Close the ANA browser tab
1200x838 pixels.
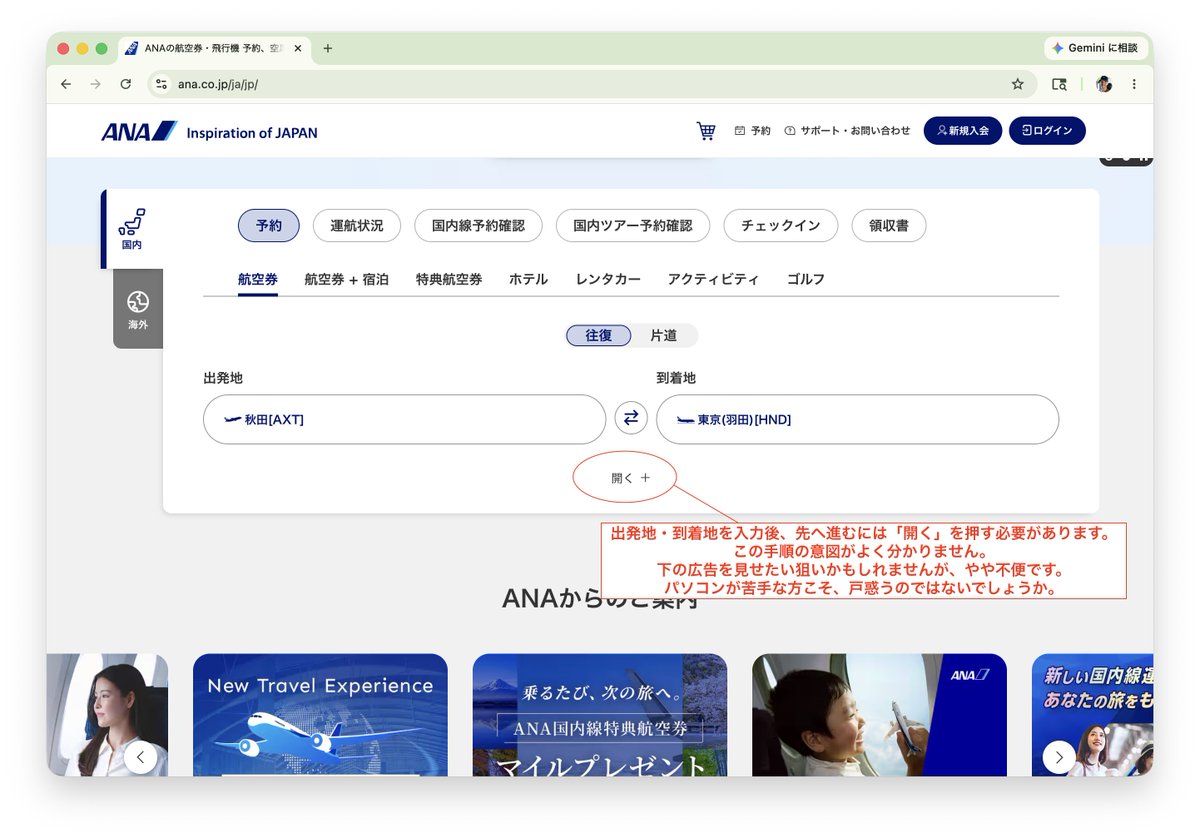pyautogui.click(x=298, y=48)
